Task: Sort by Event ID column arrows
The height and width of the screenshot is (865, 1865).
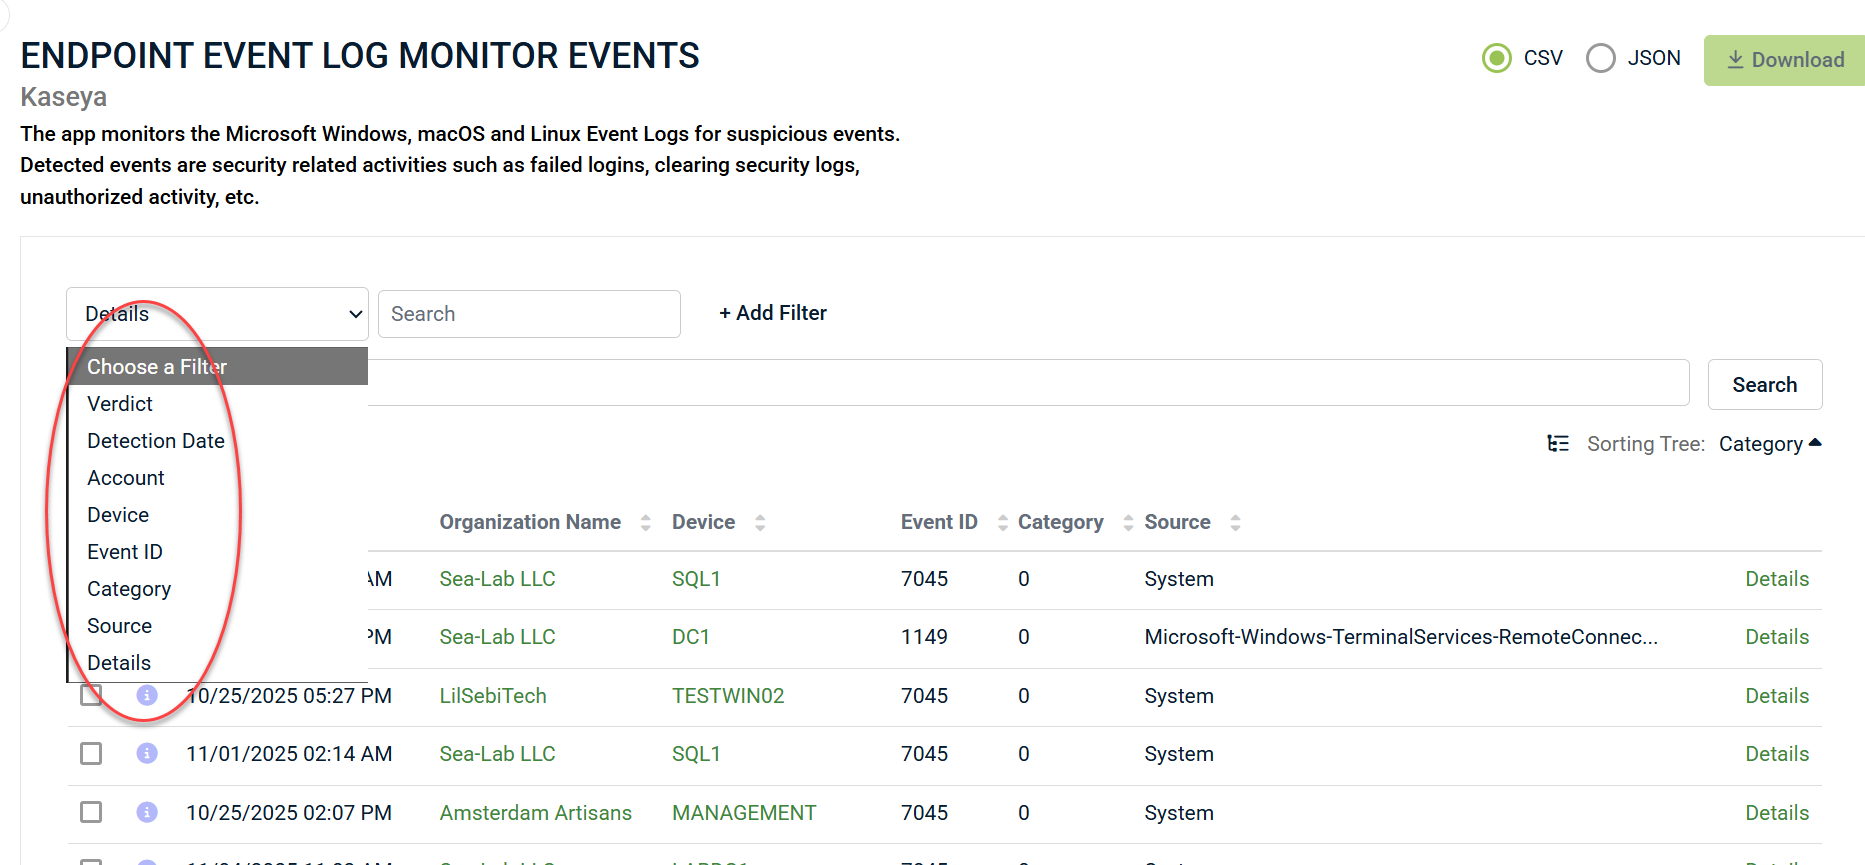Action: click(x=1002, y=523)
